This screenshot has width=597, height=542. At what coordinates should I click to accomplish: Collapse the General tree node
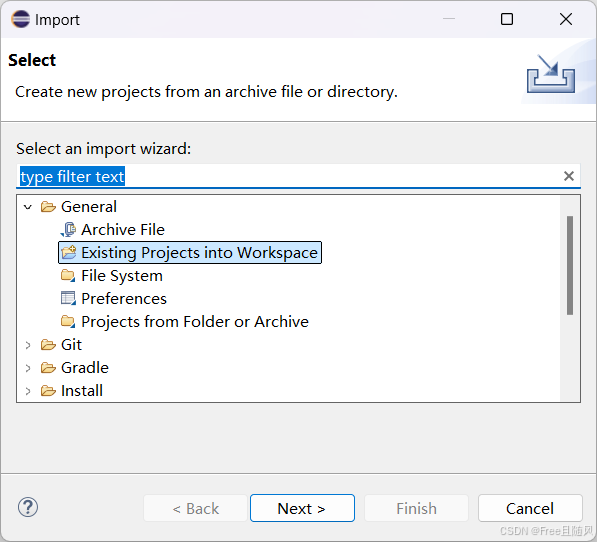[x=28, y=207]
